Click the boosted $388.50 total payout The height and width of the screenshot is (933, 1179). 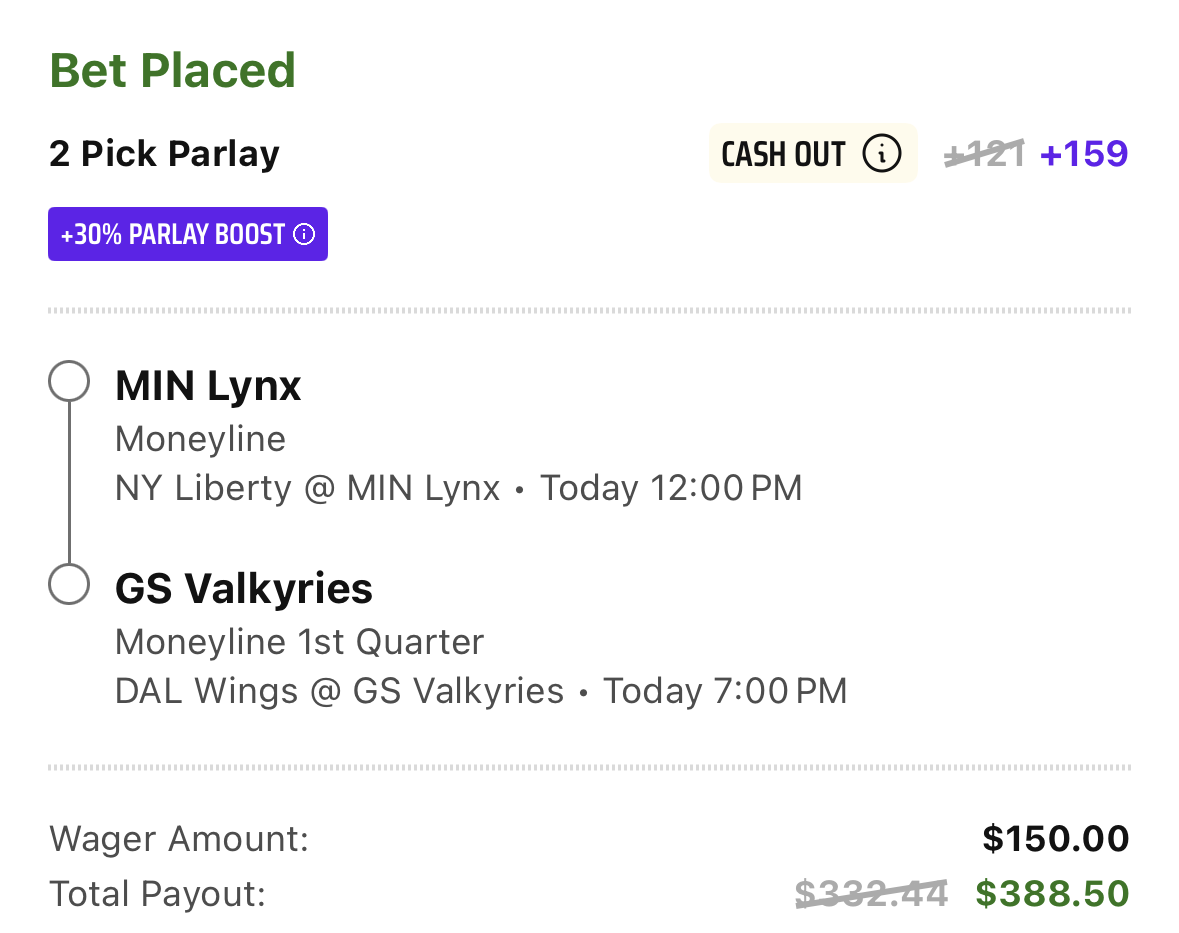click(x=1052, y=894)
